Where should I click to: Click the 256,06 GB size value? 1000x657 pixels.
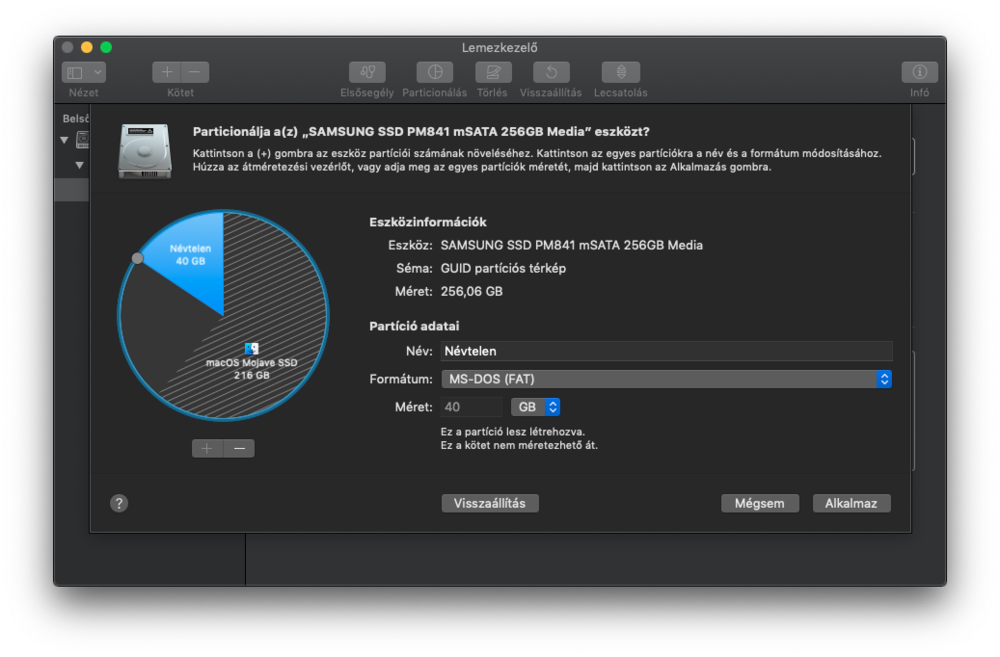[471, 292]
